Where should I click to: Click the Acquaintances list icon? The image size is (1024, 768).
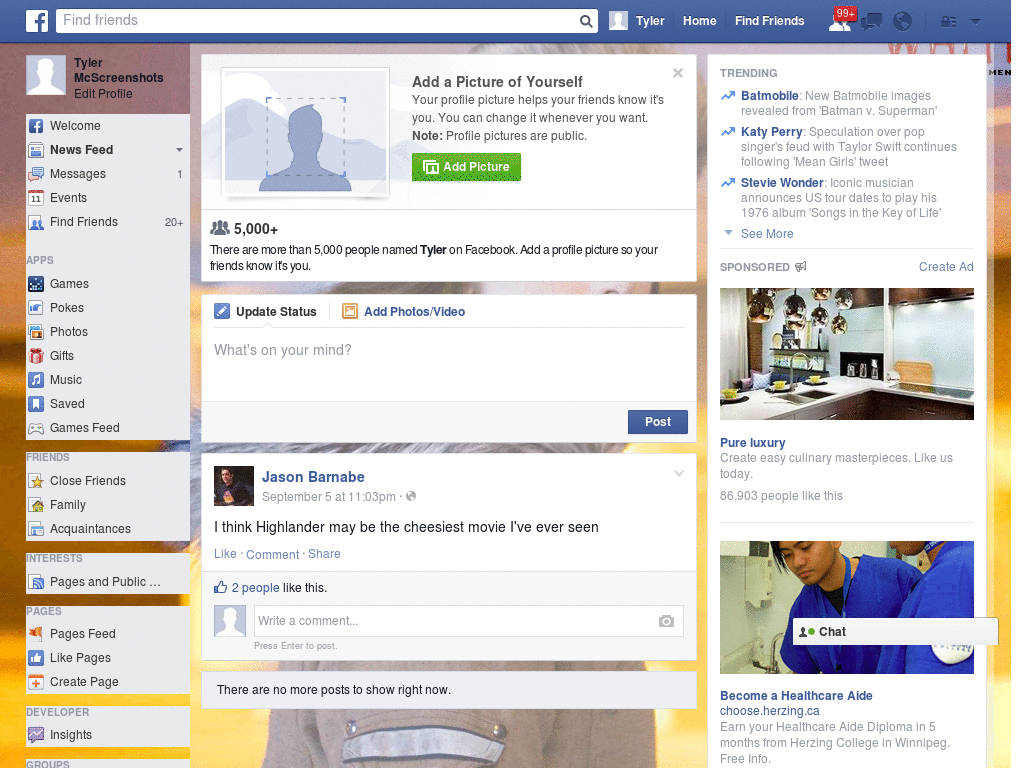click(36, 529)
